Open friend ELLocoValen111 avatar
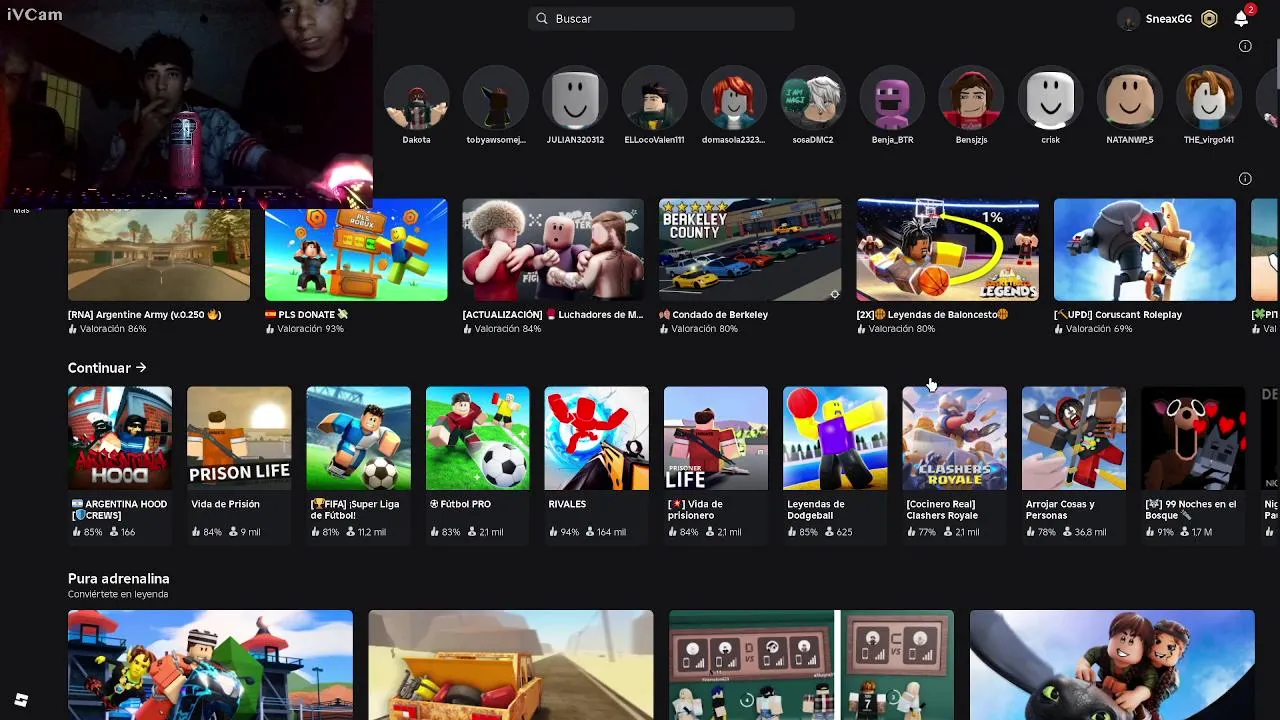The height and width of the screenshot is (720, 1280). tap(654, 98)
